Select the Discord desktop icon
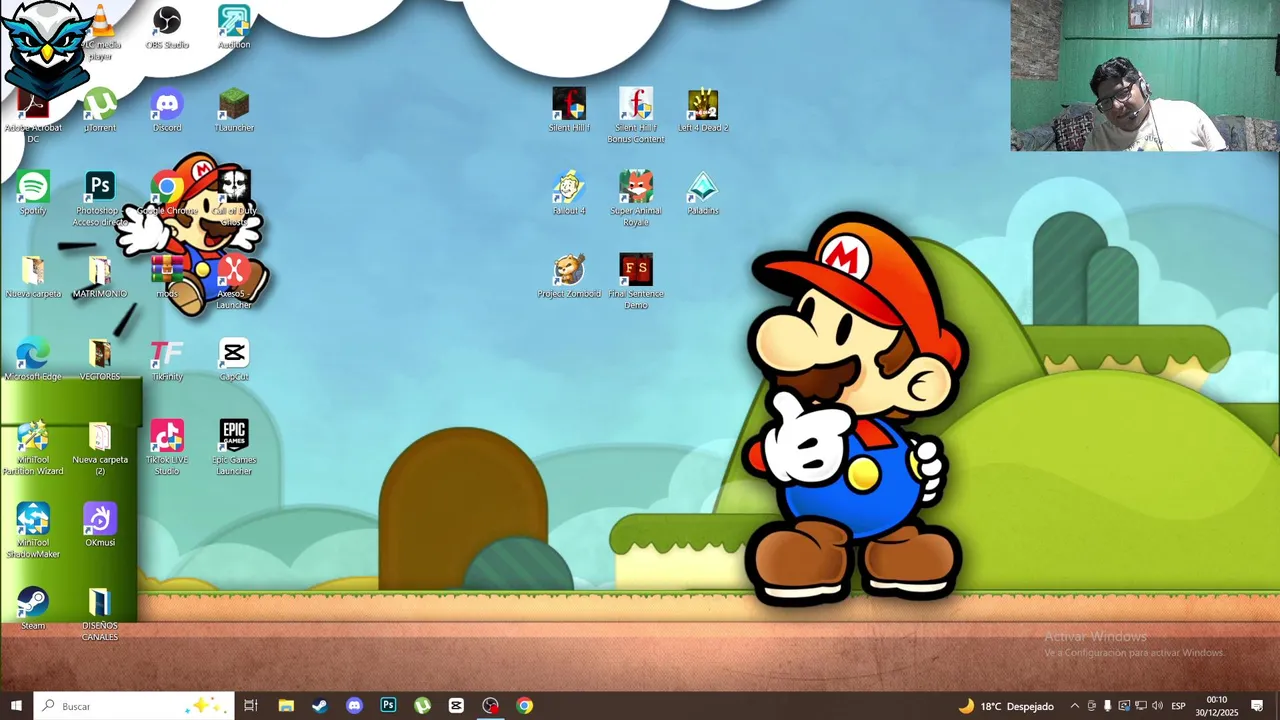Image resolution: width=1280 pixels, height=720 pixels. tap(167, 110)
